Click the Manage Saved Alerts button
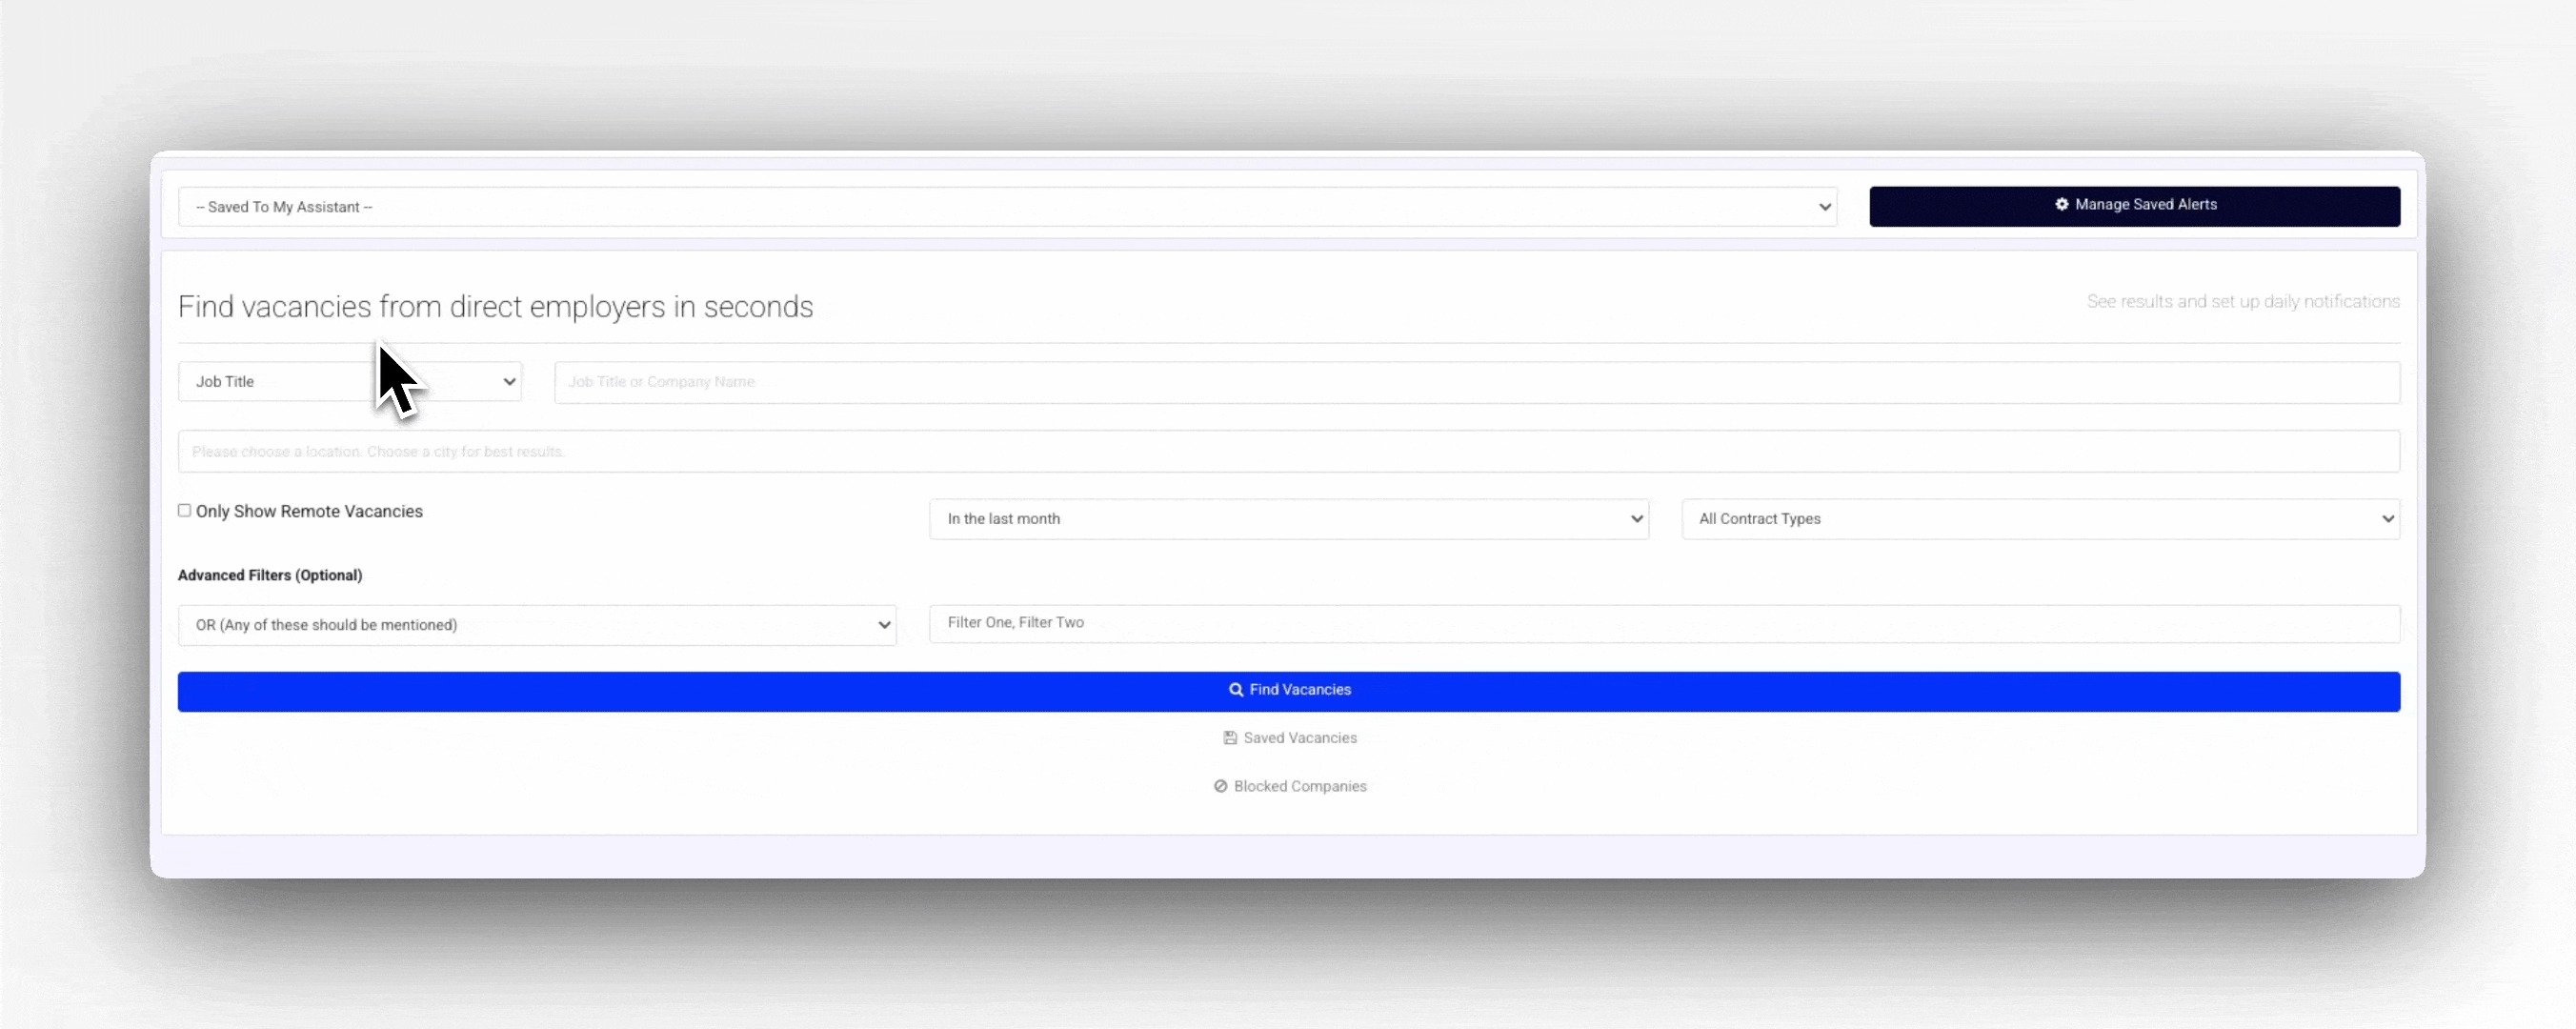Viewport: 2576px width, 1029px height. tap(2134, 206)
